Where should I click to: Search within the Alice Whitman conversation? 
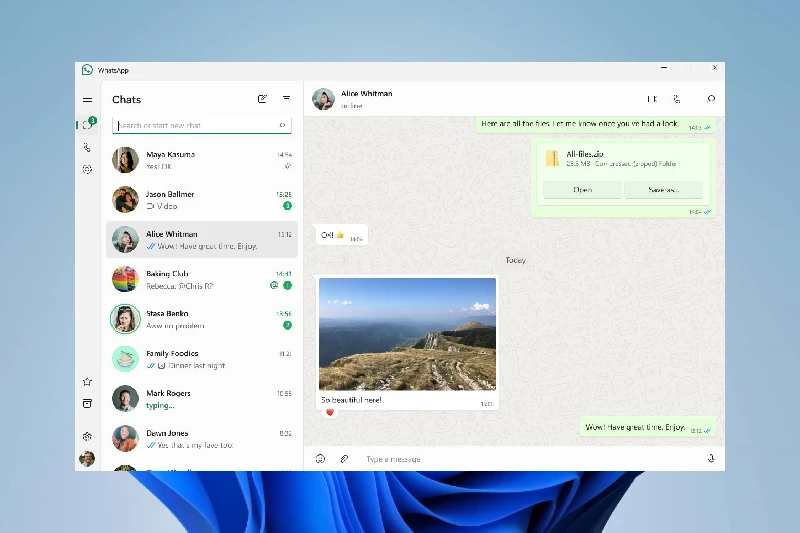pyautogui.click(x=711, y=99)
